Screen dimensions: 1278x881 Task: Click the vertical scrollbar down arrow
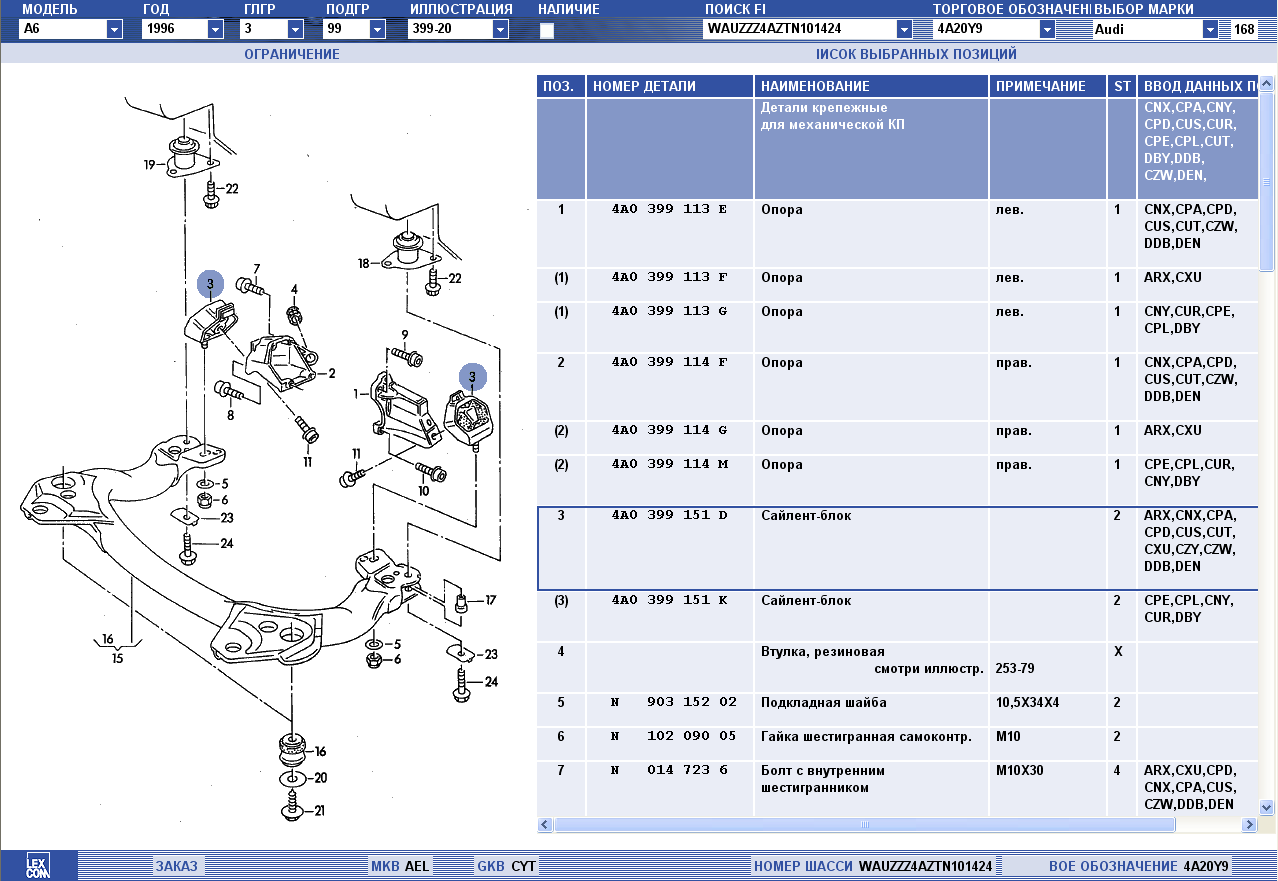tap(1267, 806)
